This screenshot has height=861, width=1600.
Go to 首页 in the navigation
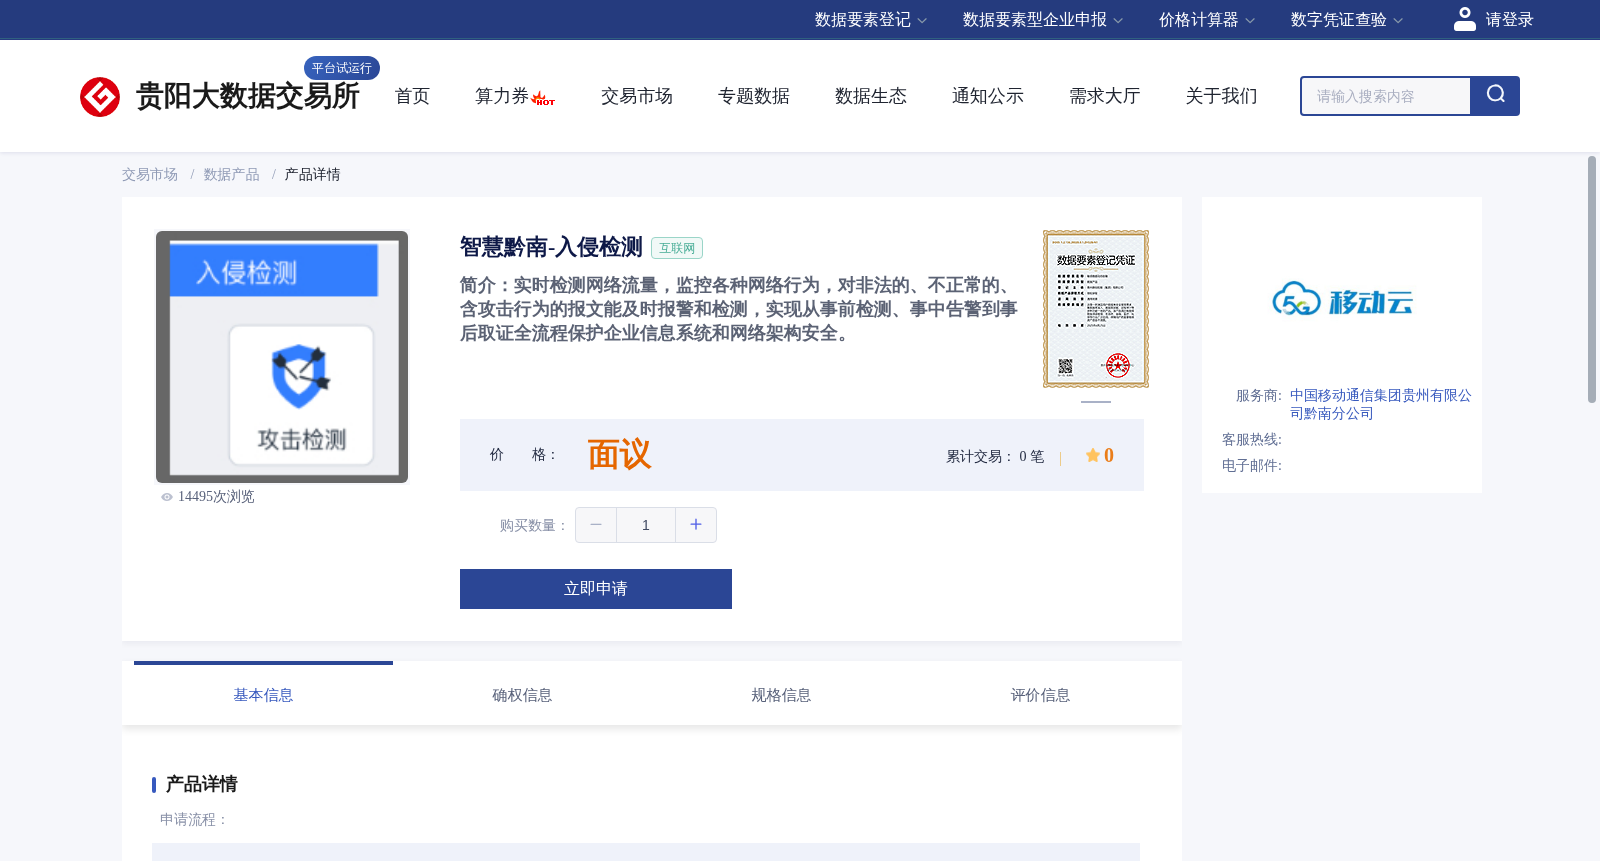point(412,96)
